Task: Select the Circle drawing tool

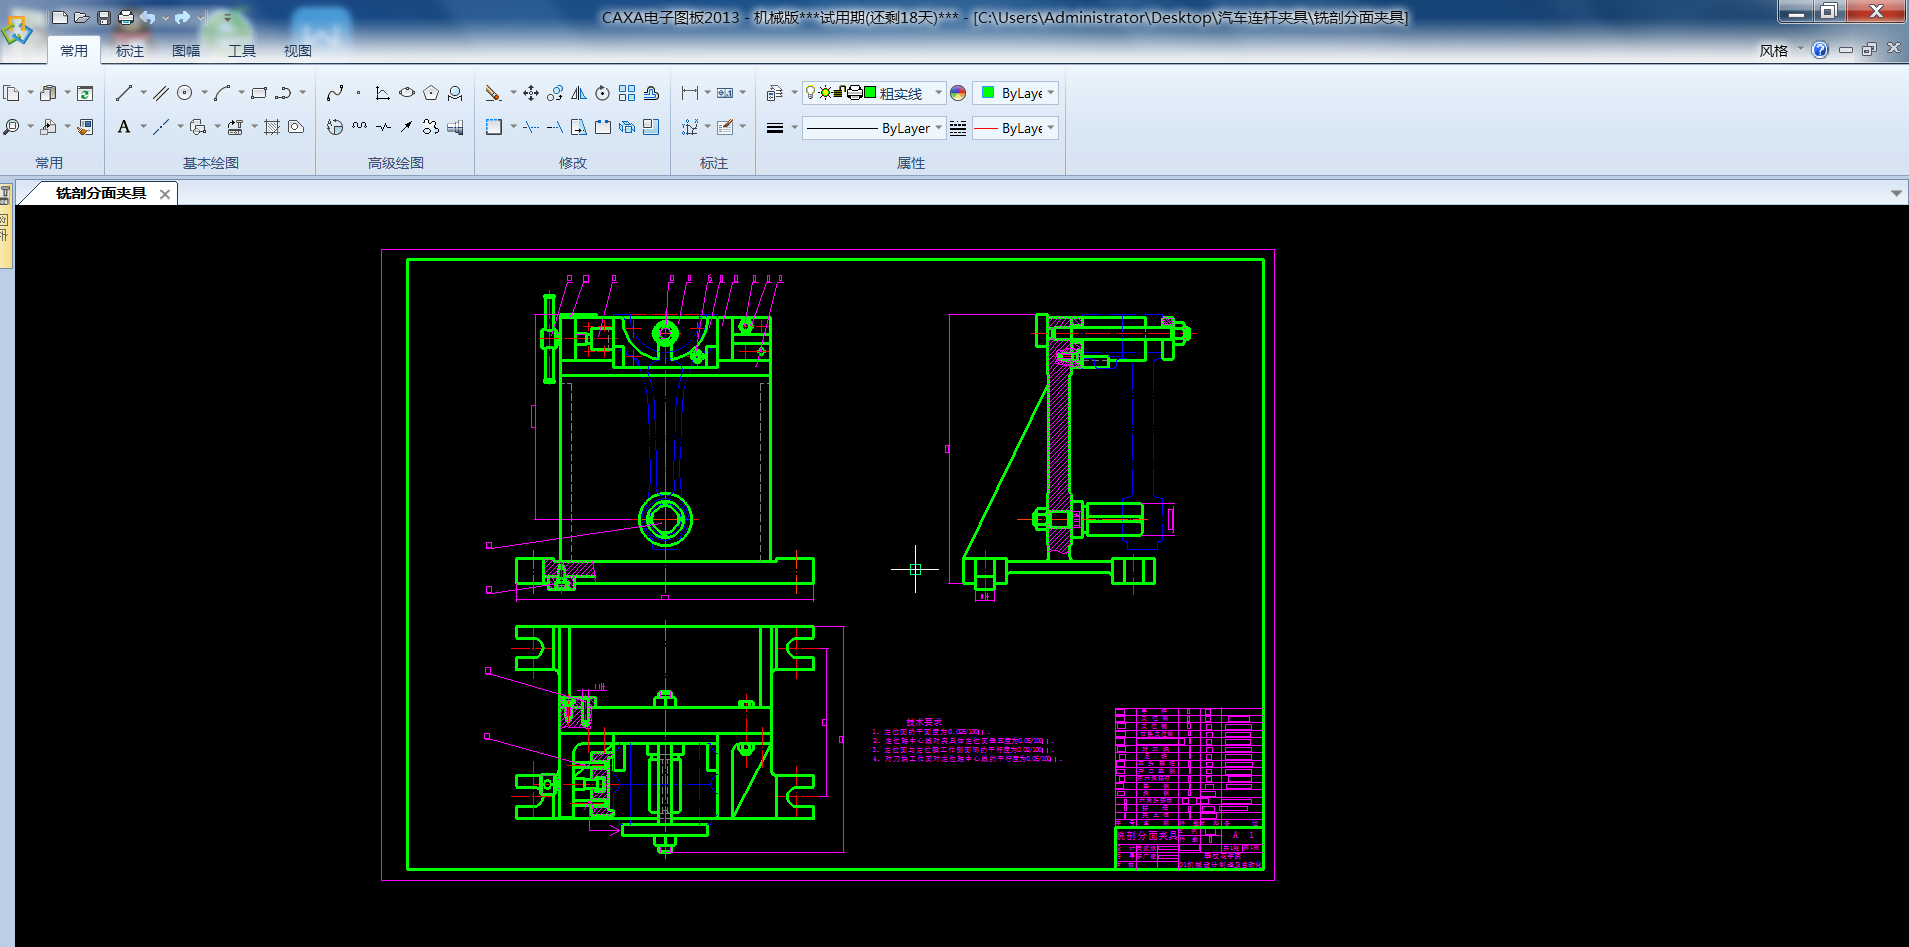Action: (185, 93)
